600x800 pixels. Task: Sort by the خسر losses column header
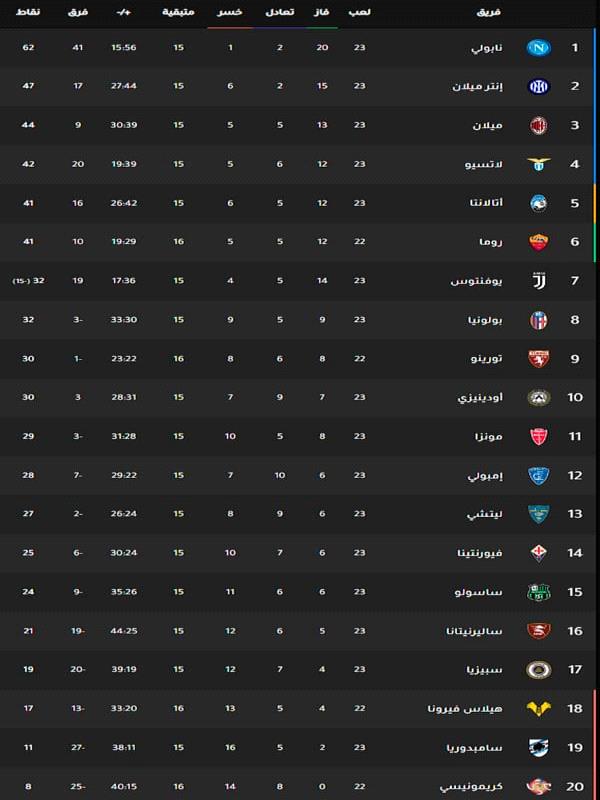(230, 12)
